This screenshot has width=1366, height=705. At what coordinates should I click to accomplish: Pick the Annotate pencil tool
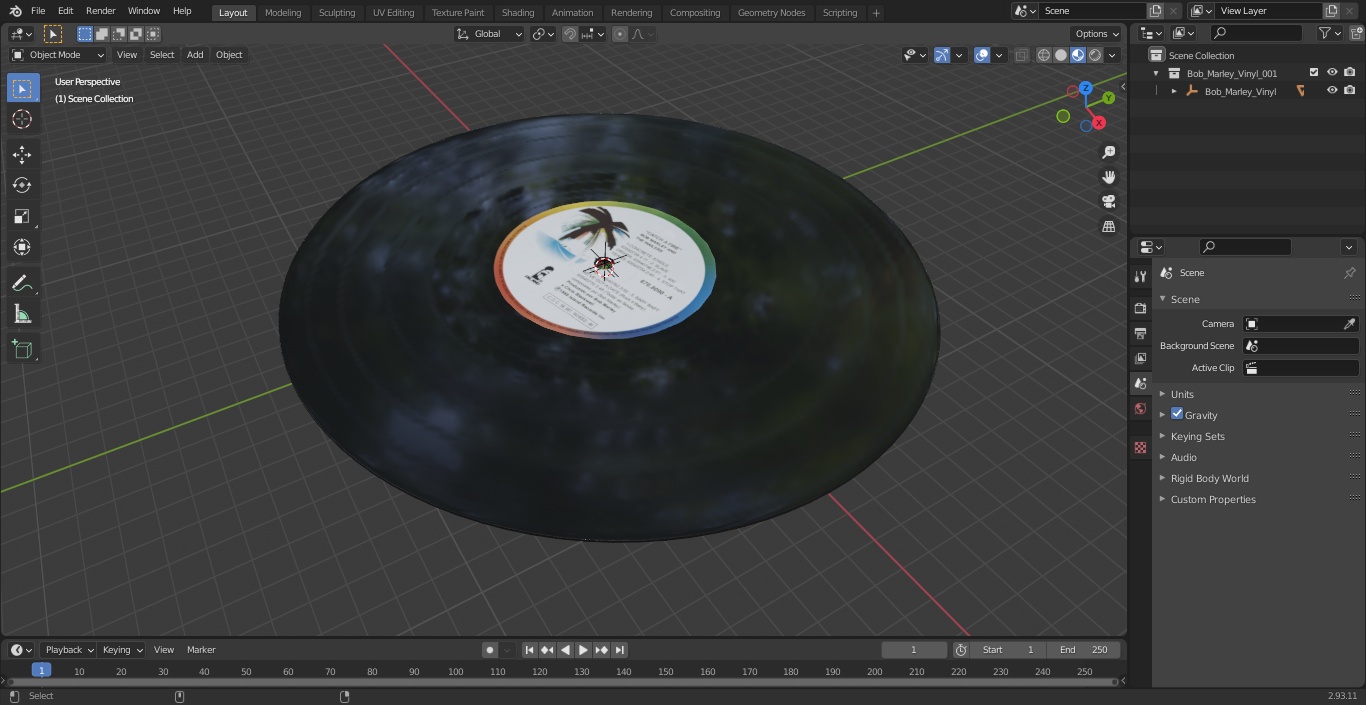(x=22, y=284)
